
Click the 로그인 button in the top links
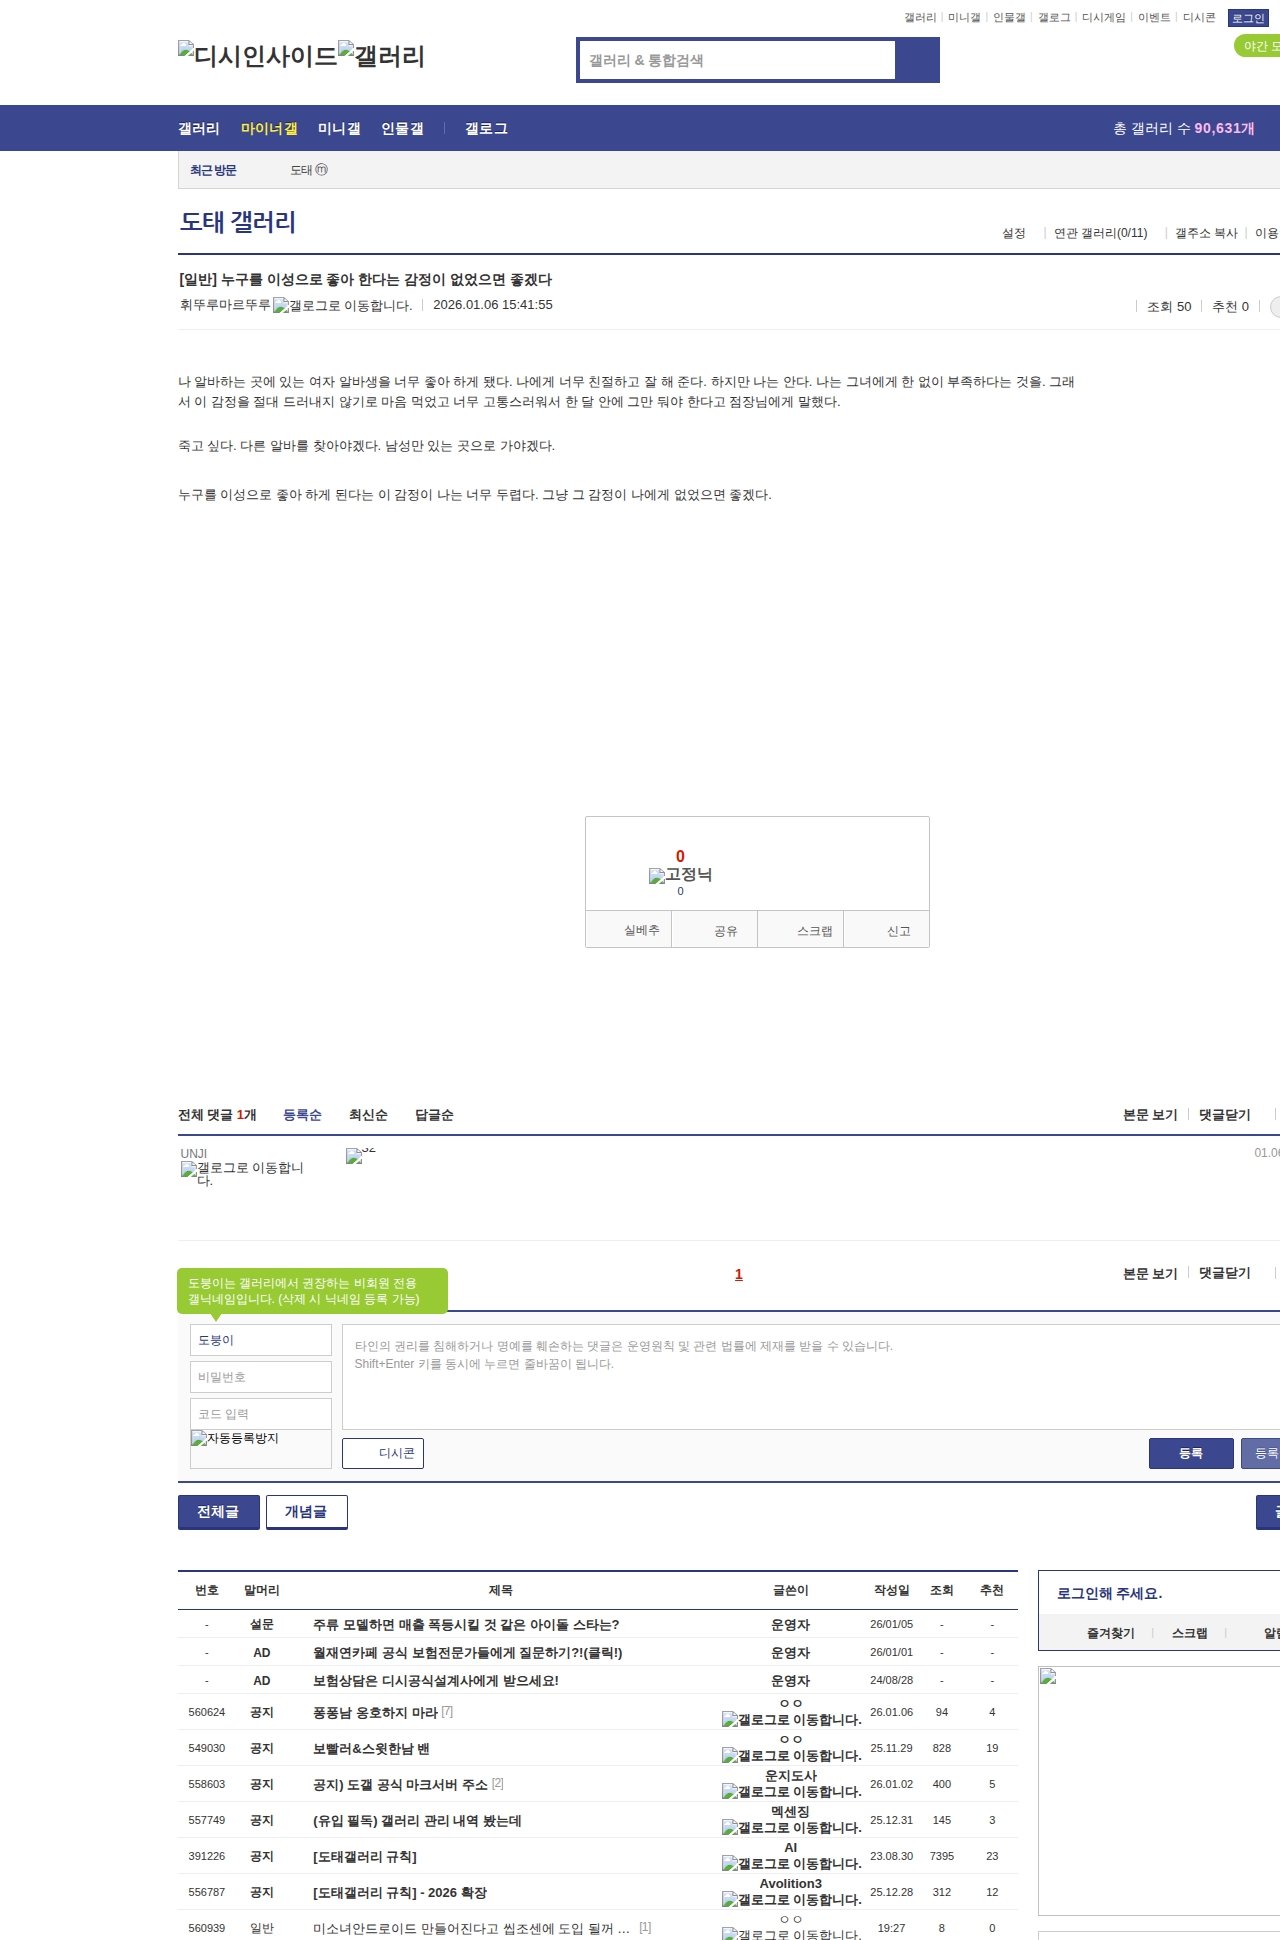(x=1248, y=18)
